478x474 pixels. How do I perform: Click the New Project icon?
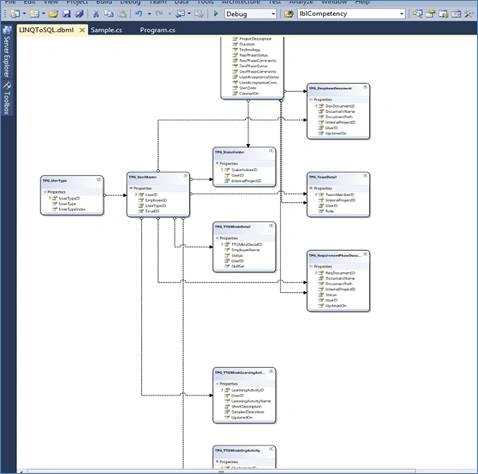coord(15,14)
